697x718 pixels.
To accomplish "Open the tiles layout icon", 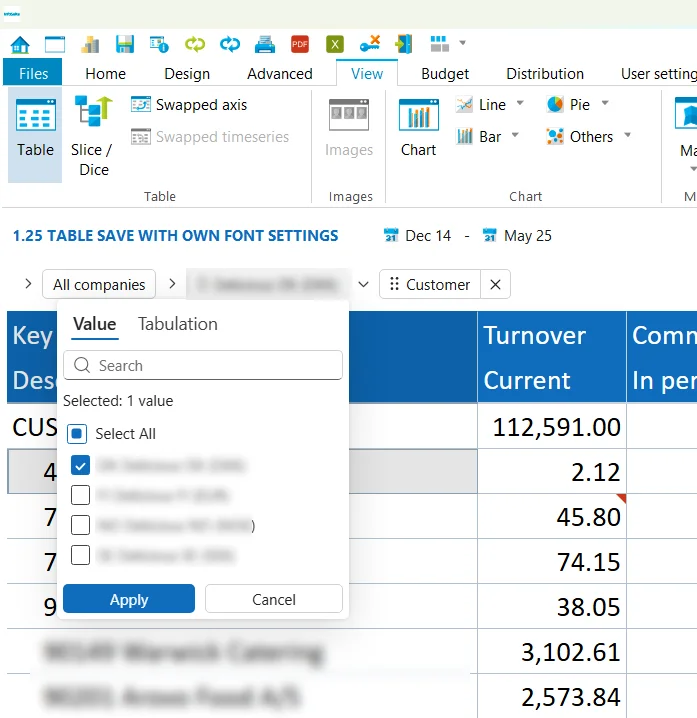I will (x=439, y=44).
